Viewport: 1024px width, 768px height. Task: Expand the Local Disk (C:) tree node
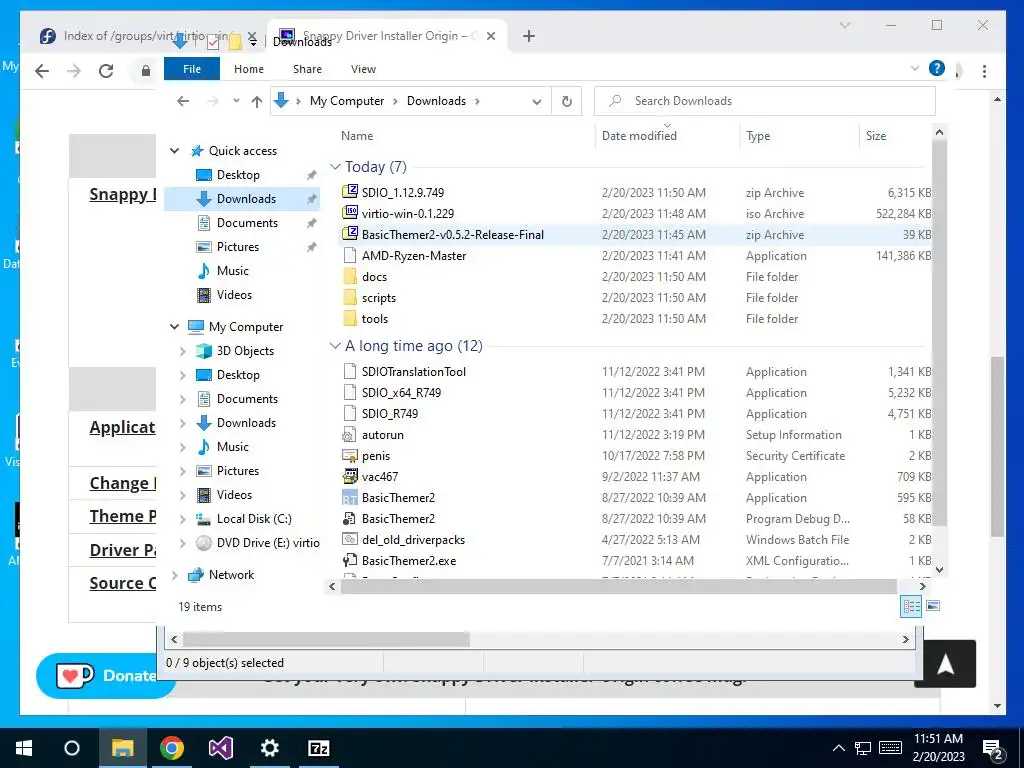183,519
